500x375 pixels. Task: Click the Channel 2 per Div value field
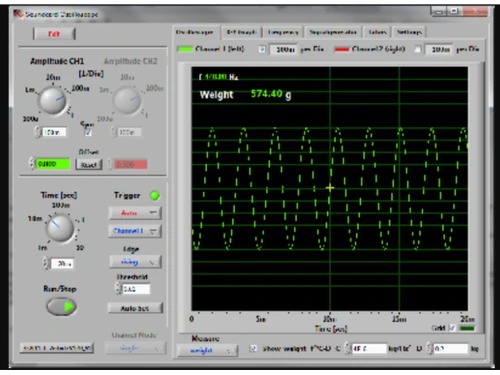439,50
